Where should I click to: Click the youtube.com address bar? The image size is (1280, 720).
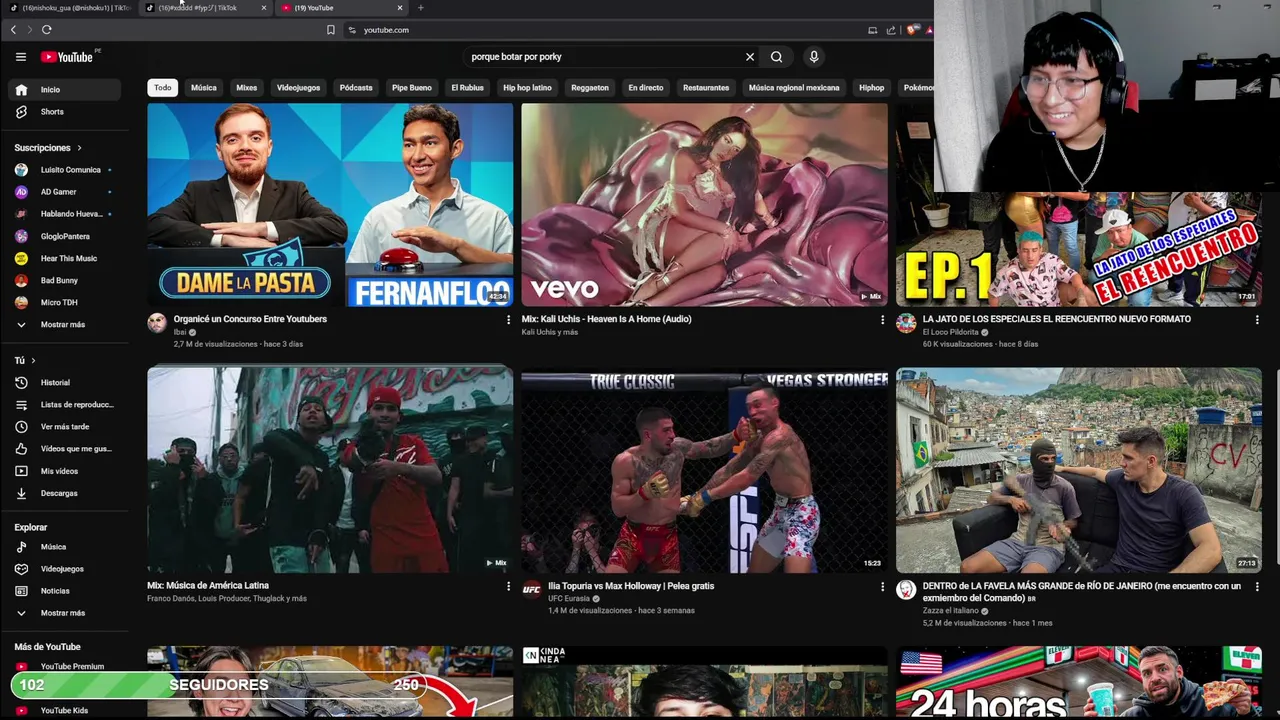pyautogui.click(x=600, y=30)
